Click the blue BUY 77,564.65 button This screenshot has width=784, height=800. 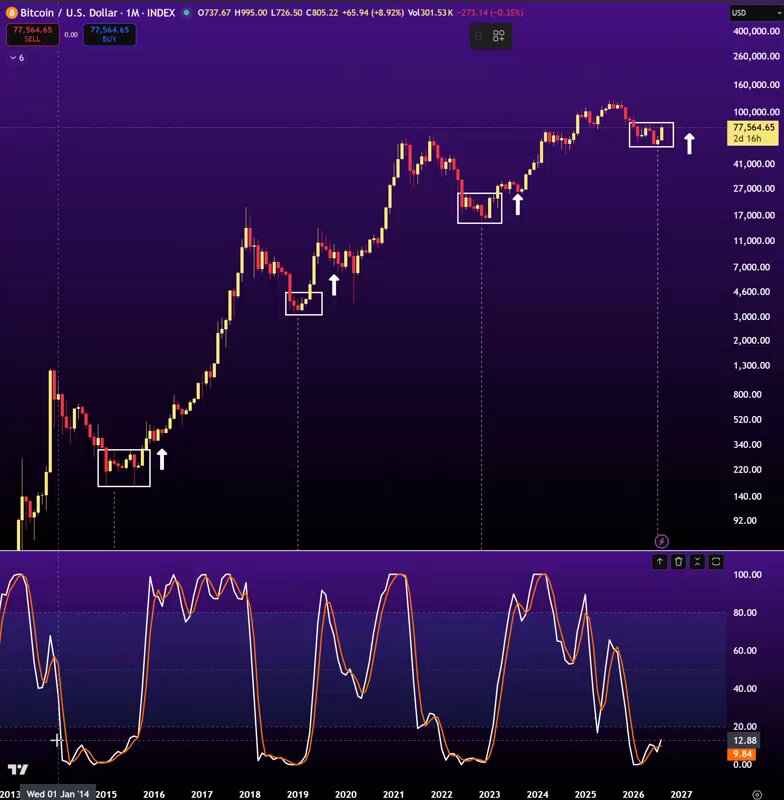pyautogui.click(x=110, y=34)
